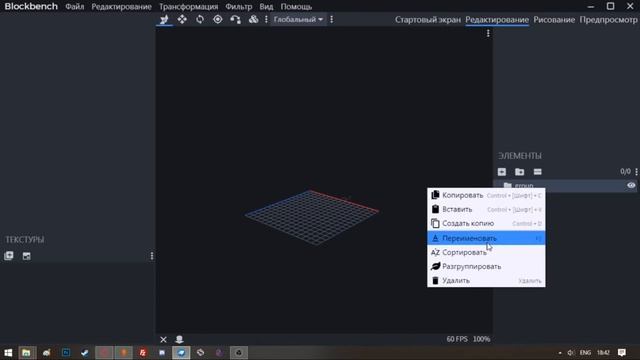Import texture icon in Текстуры panel
The width and height of the screenshot is (640, 360).
click(9, 256)
